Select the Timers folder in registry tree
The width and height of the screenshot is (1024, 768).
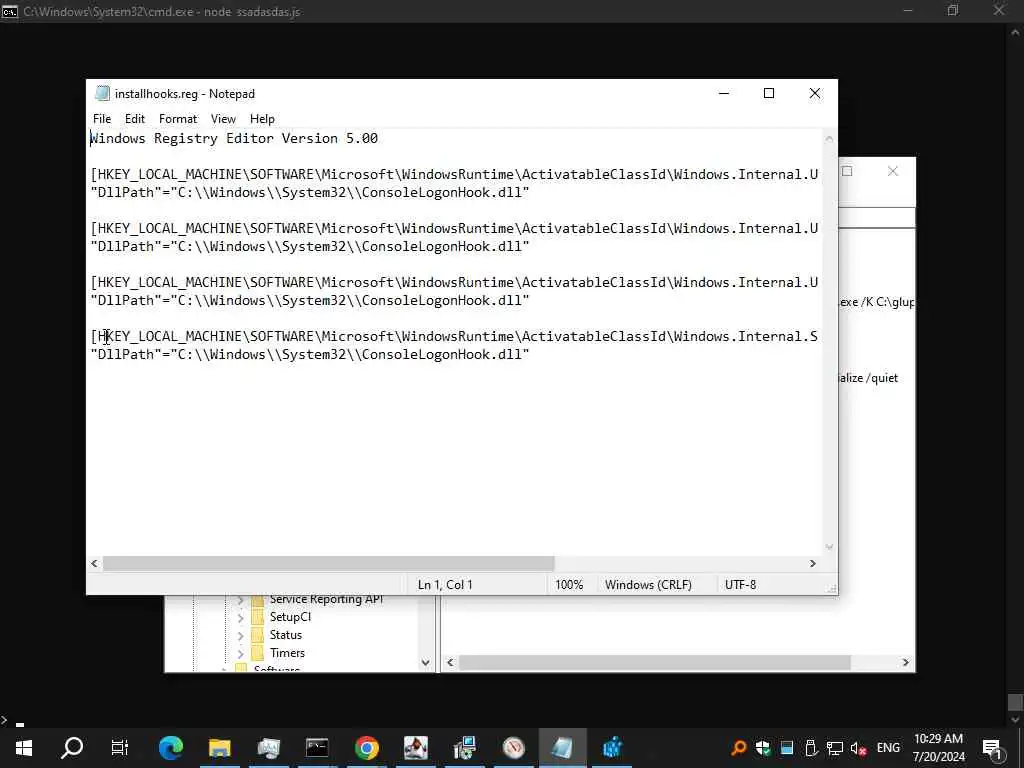[x=287, y=653]
